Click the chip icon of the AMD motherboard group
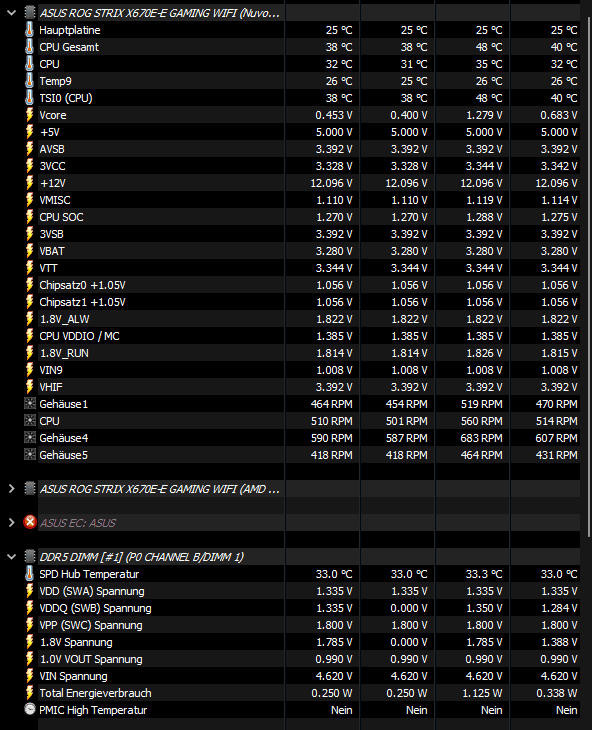 (30, 488)
